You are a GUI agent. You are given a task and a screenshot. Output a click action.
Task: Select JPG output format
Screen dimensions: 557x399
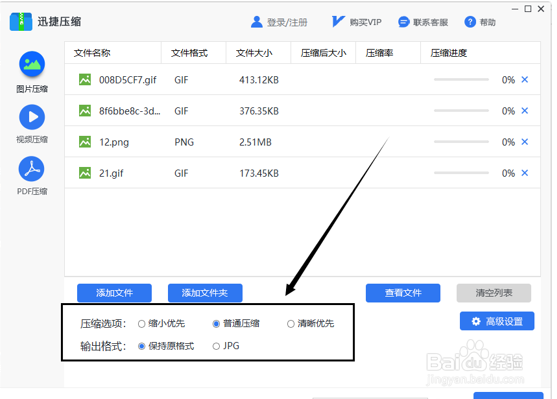point(216,346)
